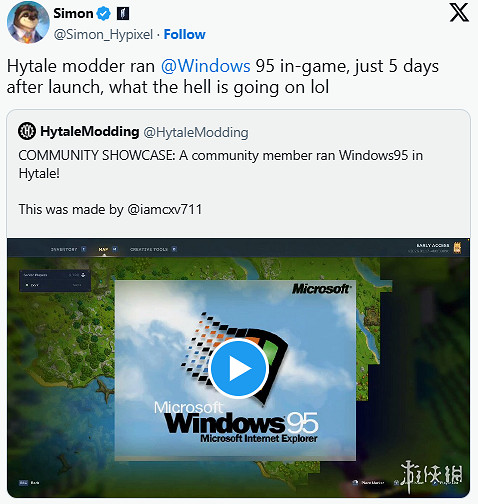This screenshot has width=478, height=504.
Task: Click the HytaleModding display name
Action: click(90, 131)
